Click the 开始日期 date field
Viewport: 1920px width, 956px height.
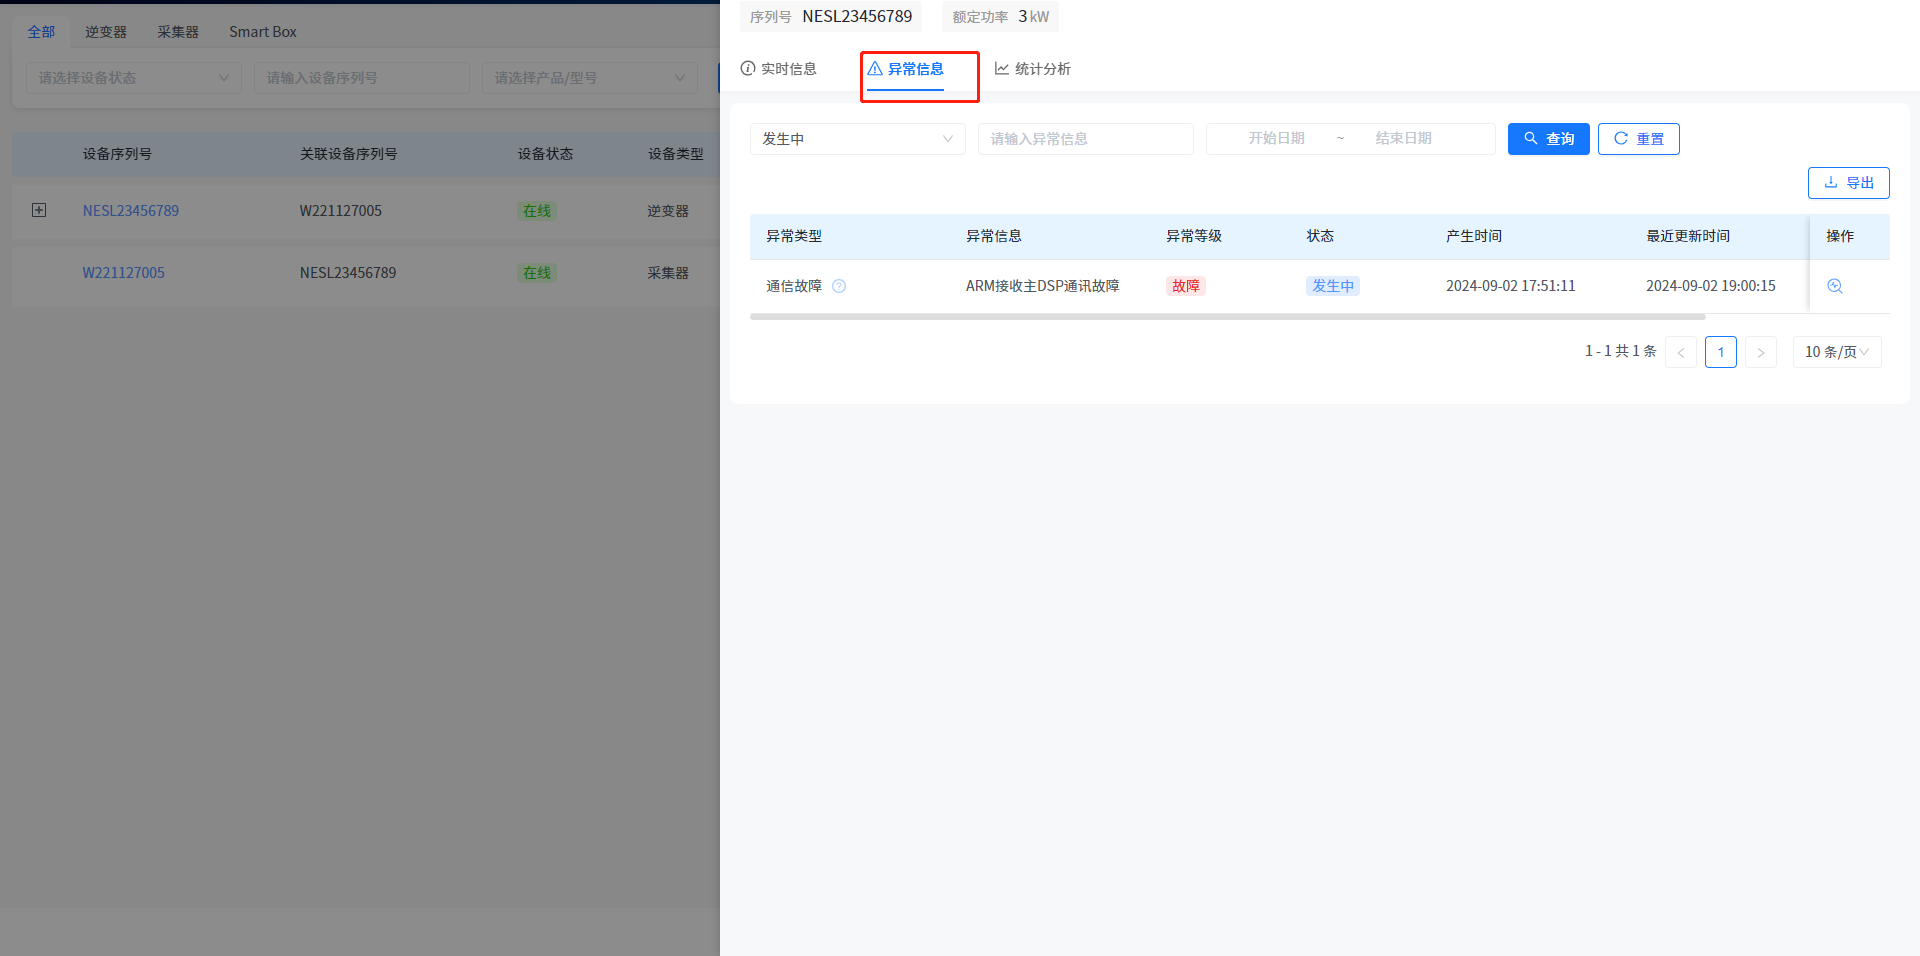tap(1276, 139)
